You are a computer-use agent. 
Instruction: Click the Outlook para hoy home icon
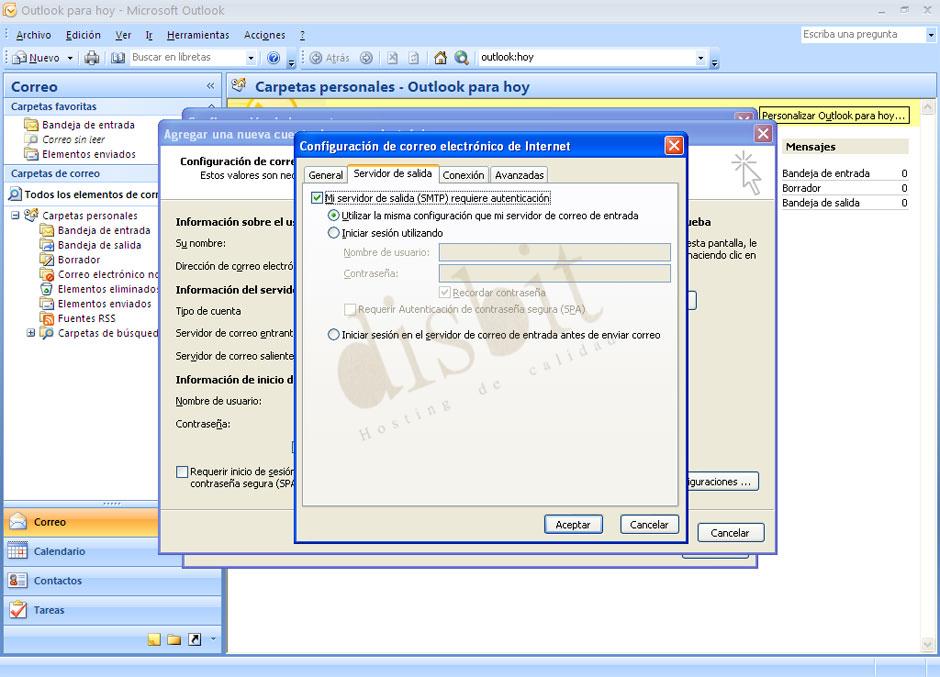click(439, 57)
